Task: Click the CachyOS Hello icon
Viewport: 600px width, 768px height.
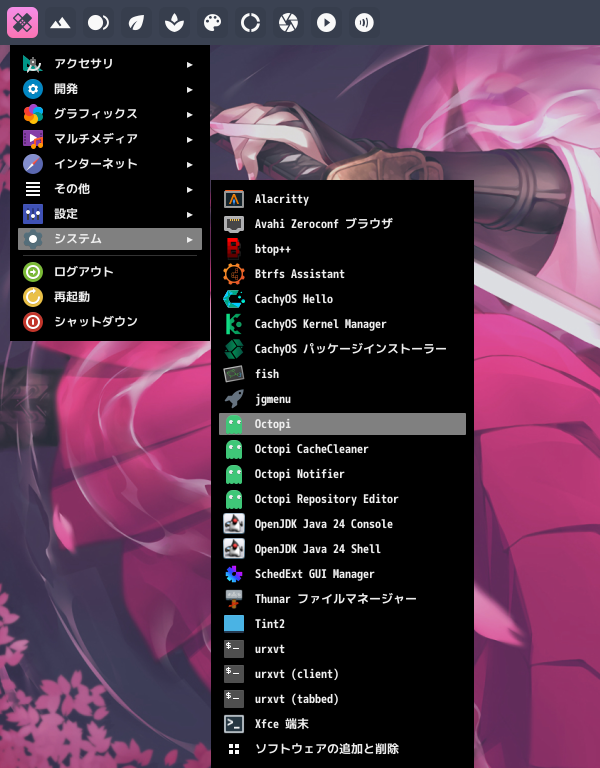Action: point(234,299)
